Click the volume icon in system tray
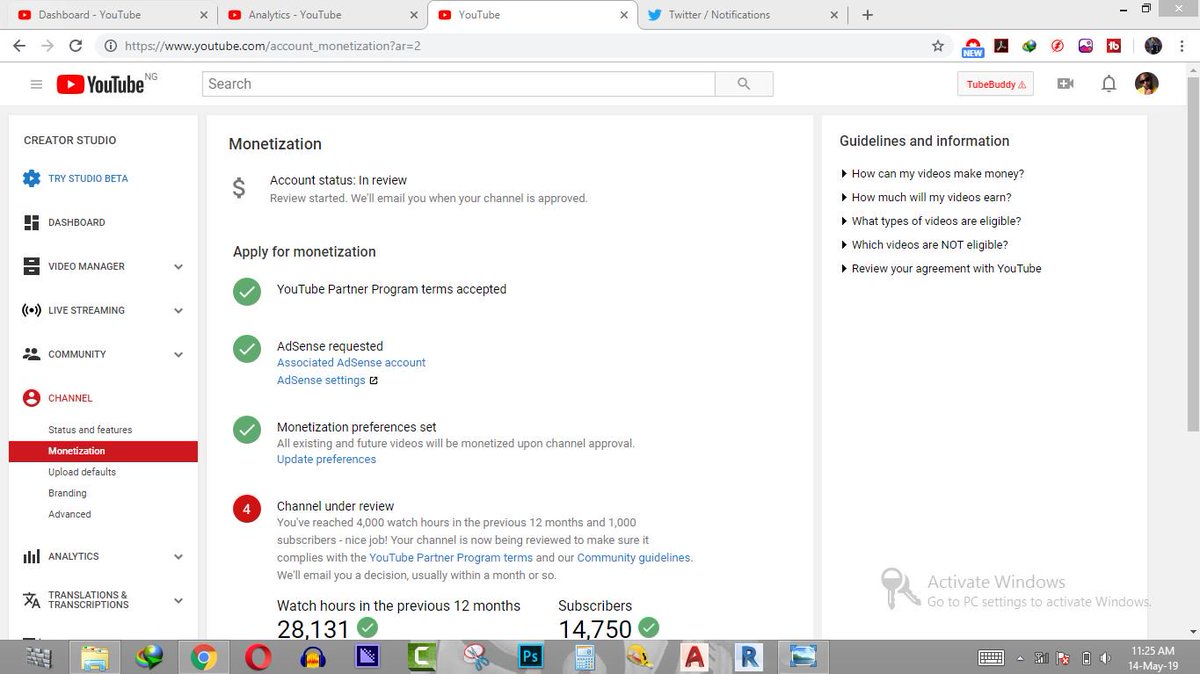Viewport: 1200px width, 674px height. click(1106, 658)
